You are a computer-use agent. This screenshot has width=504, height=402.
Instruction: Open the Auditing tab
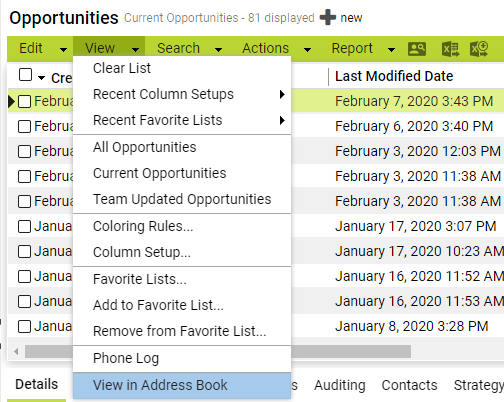(340, 385)
